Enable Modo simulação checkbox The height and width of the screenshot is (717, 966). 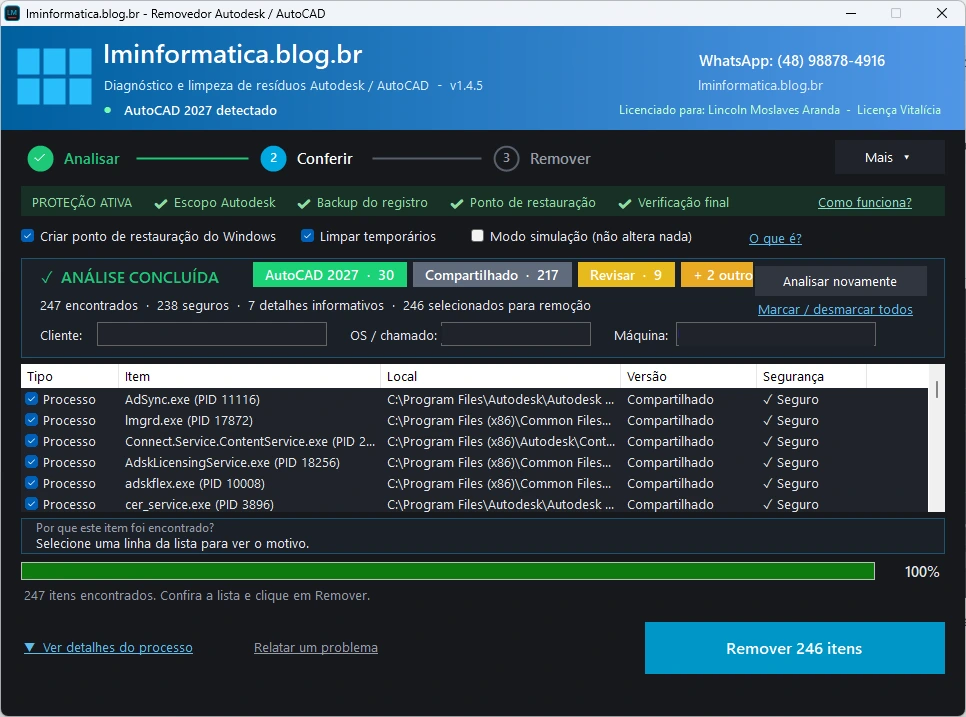click(x=477, y=236)
